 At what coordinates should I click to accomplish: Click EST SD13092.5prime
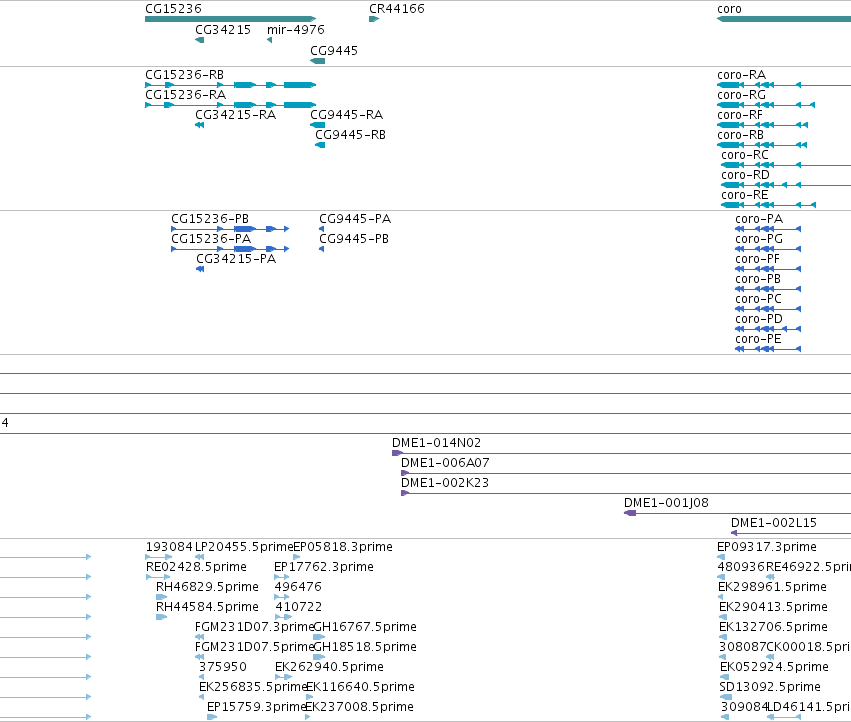tap(726, 697)
